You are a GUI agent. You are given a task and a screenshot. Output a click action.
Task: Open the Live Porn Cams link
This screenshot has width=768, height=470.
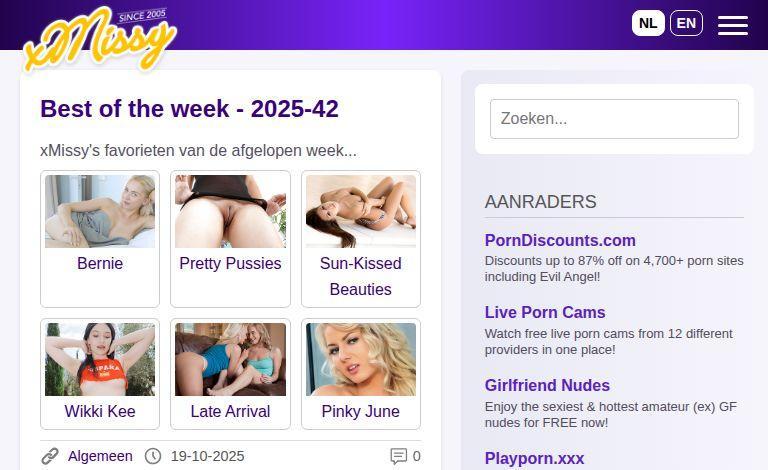(545, 312)
